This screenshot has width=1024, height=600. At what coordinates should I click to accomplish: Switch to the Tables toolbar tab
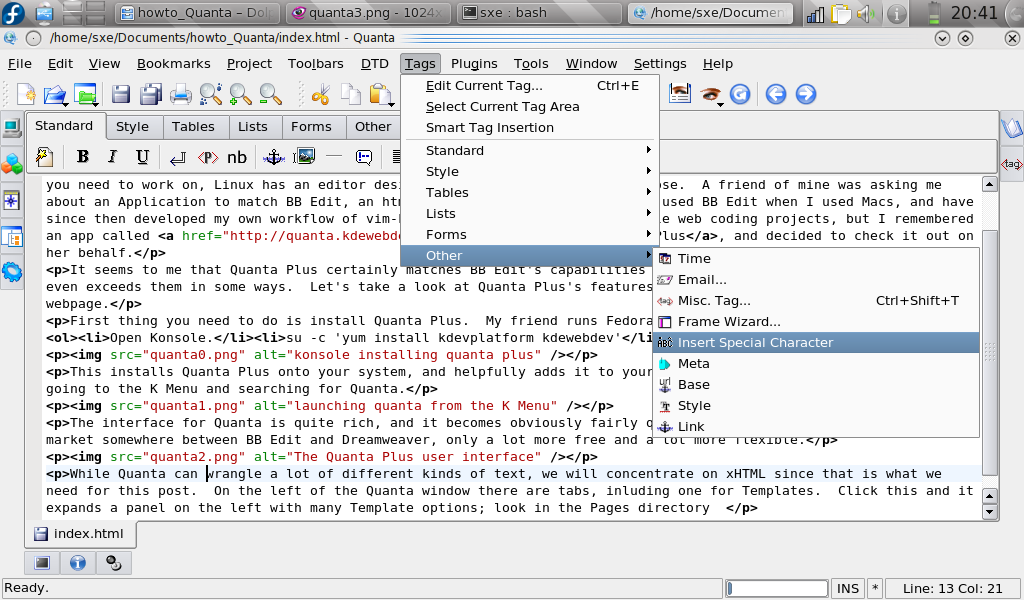193,127
